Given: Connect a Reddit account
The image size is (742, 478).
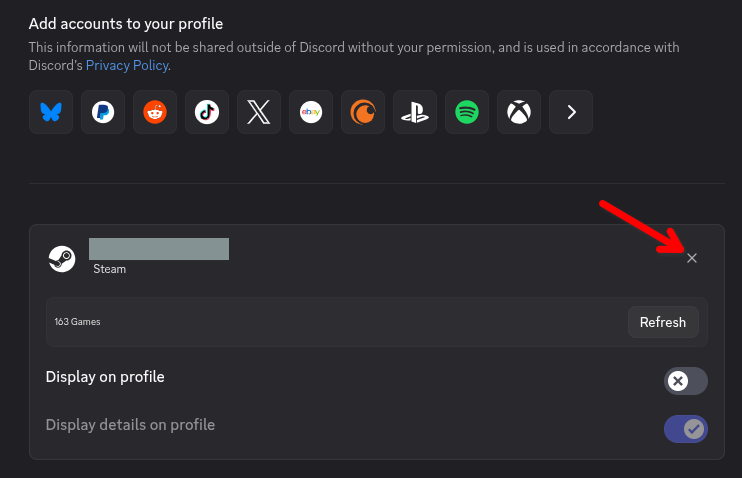Looking at the screenshot, I should (x=155, y=112).
